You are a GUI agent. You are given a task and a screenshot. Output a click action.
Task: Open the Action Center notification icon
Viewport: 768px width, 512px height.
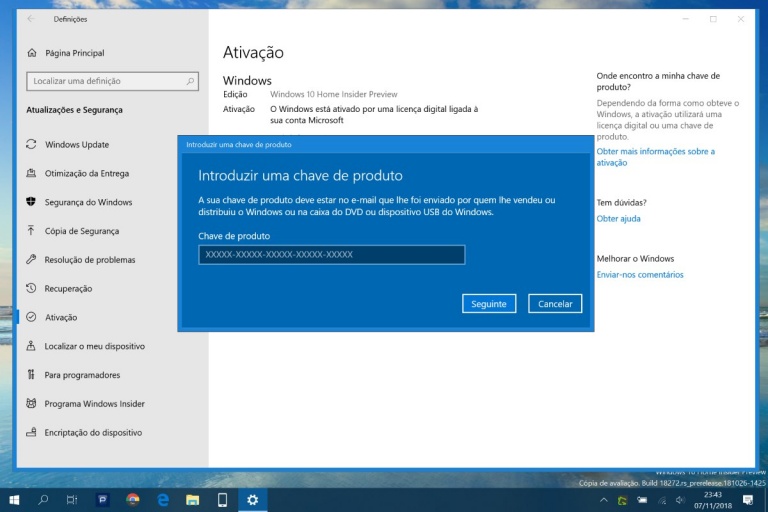(748, 500)
